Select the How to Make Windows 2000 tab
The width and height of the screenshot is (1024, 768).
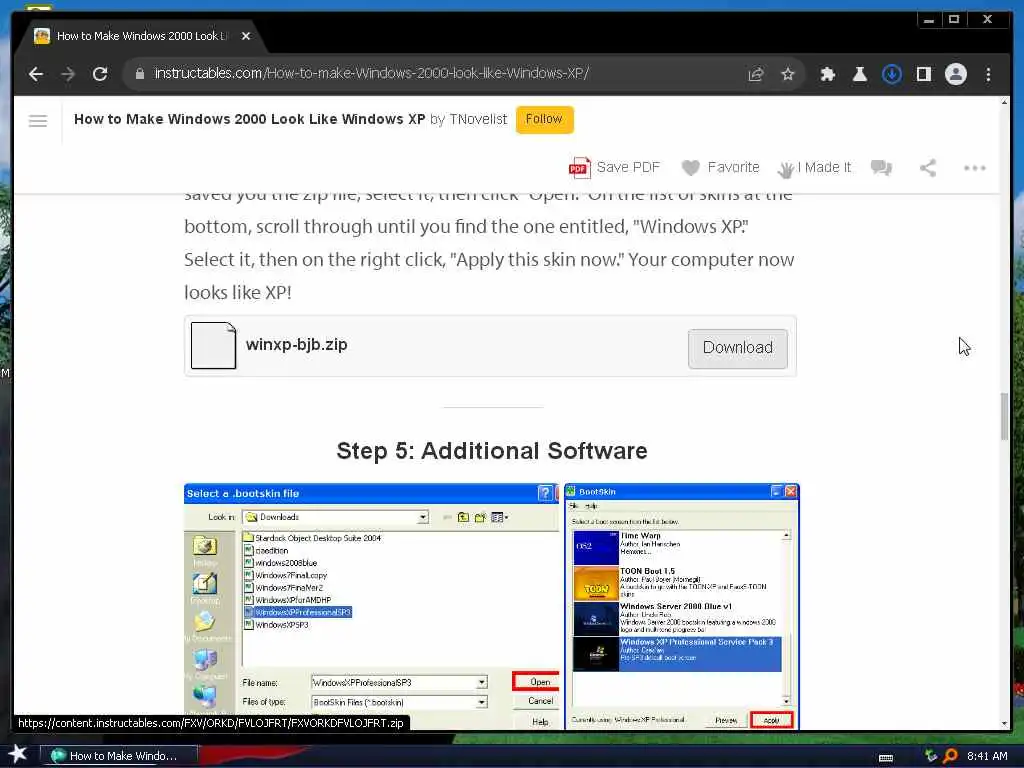[140, 36]
